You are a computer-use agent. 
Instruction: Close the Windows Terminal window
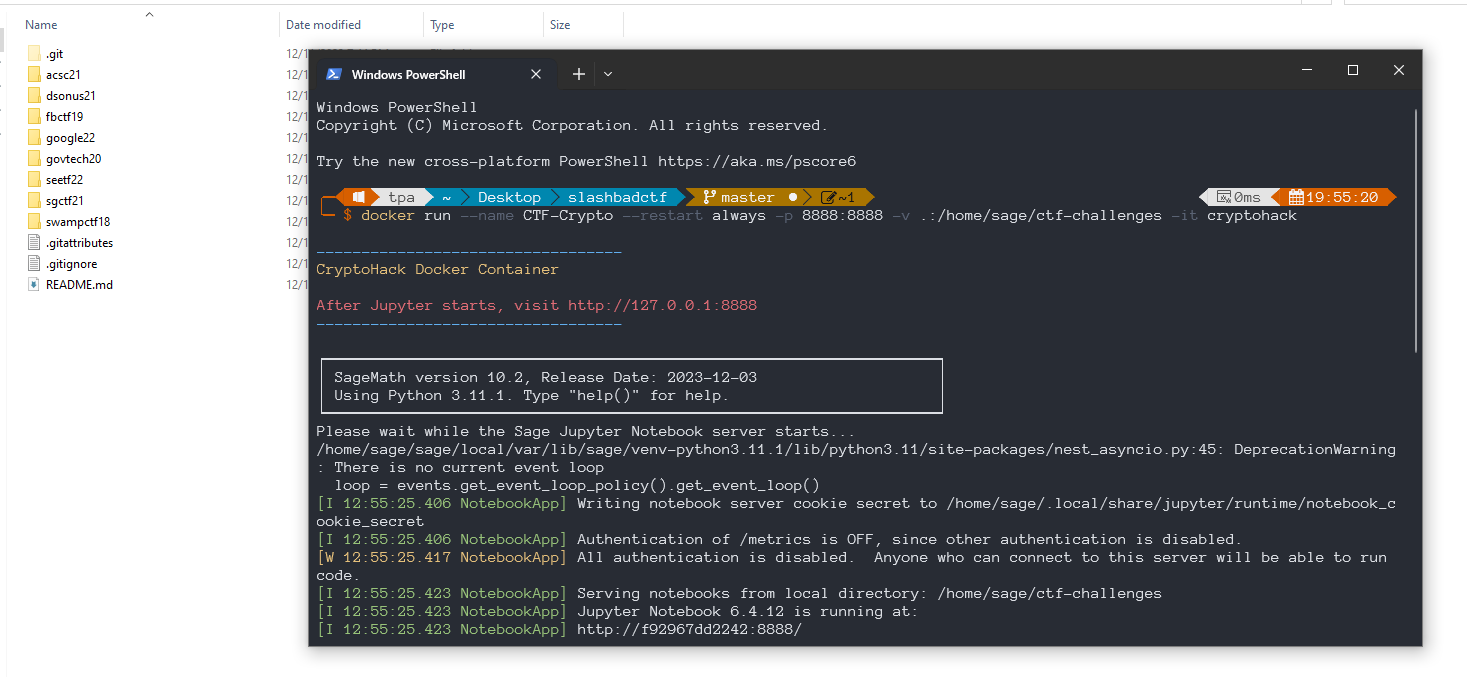1399,70
